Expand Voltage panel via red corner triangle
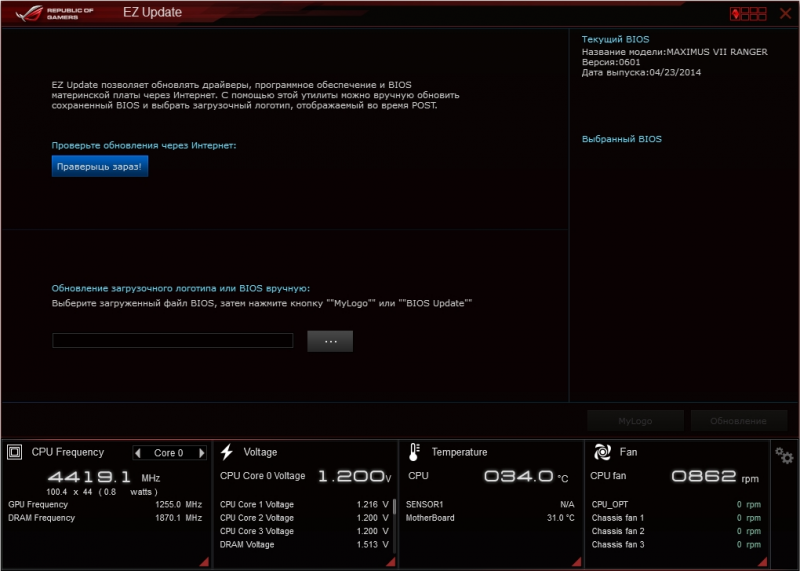Viewport: 800px width, 571px height. click(391, 562)
